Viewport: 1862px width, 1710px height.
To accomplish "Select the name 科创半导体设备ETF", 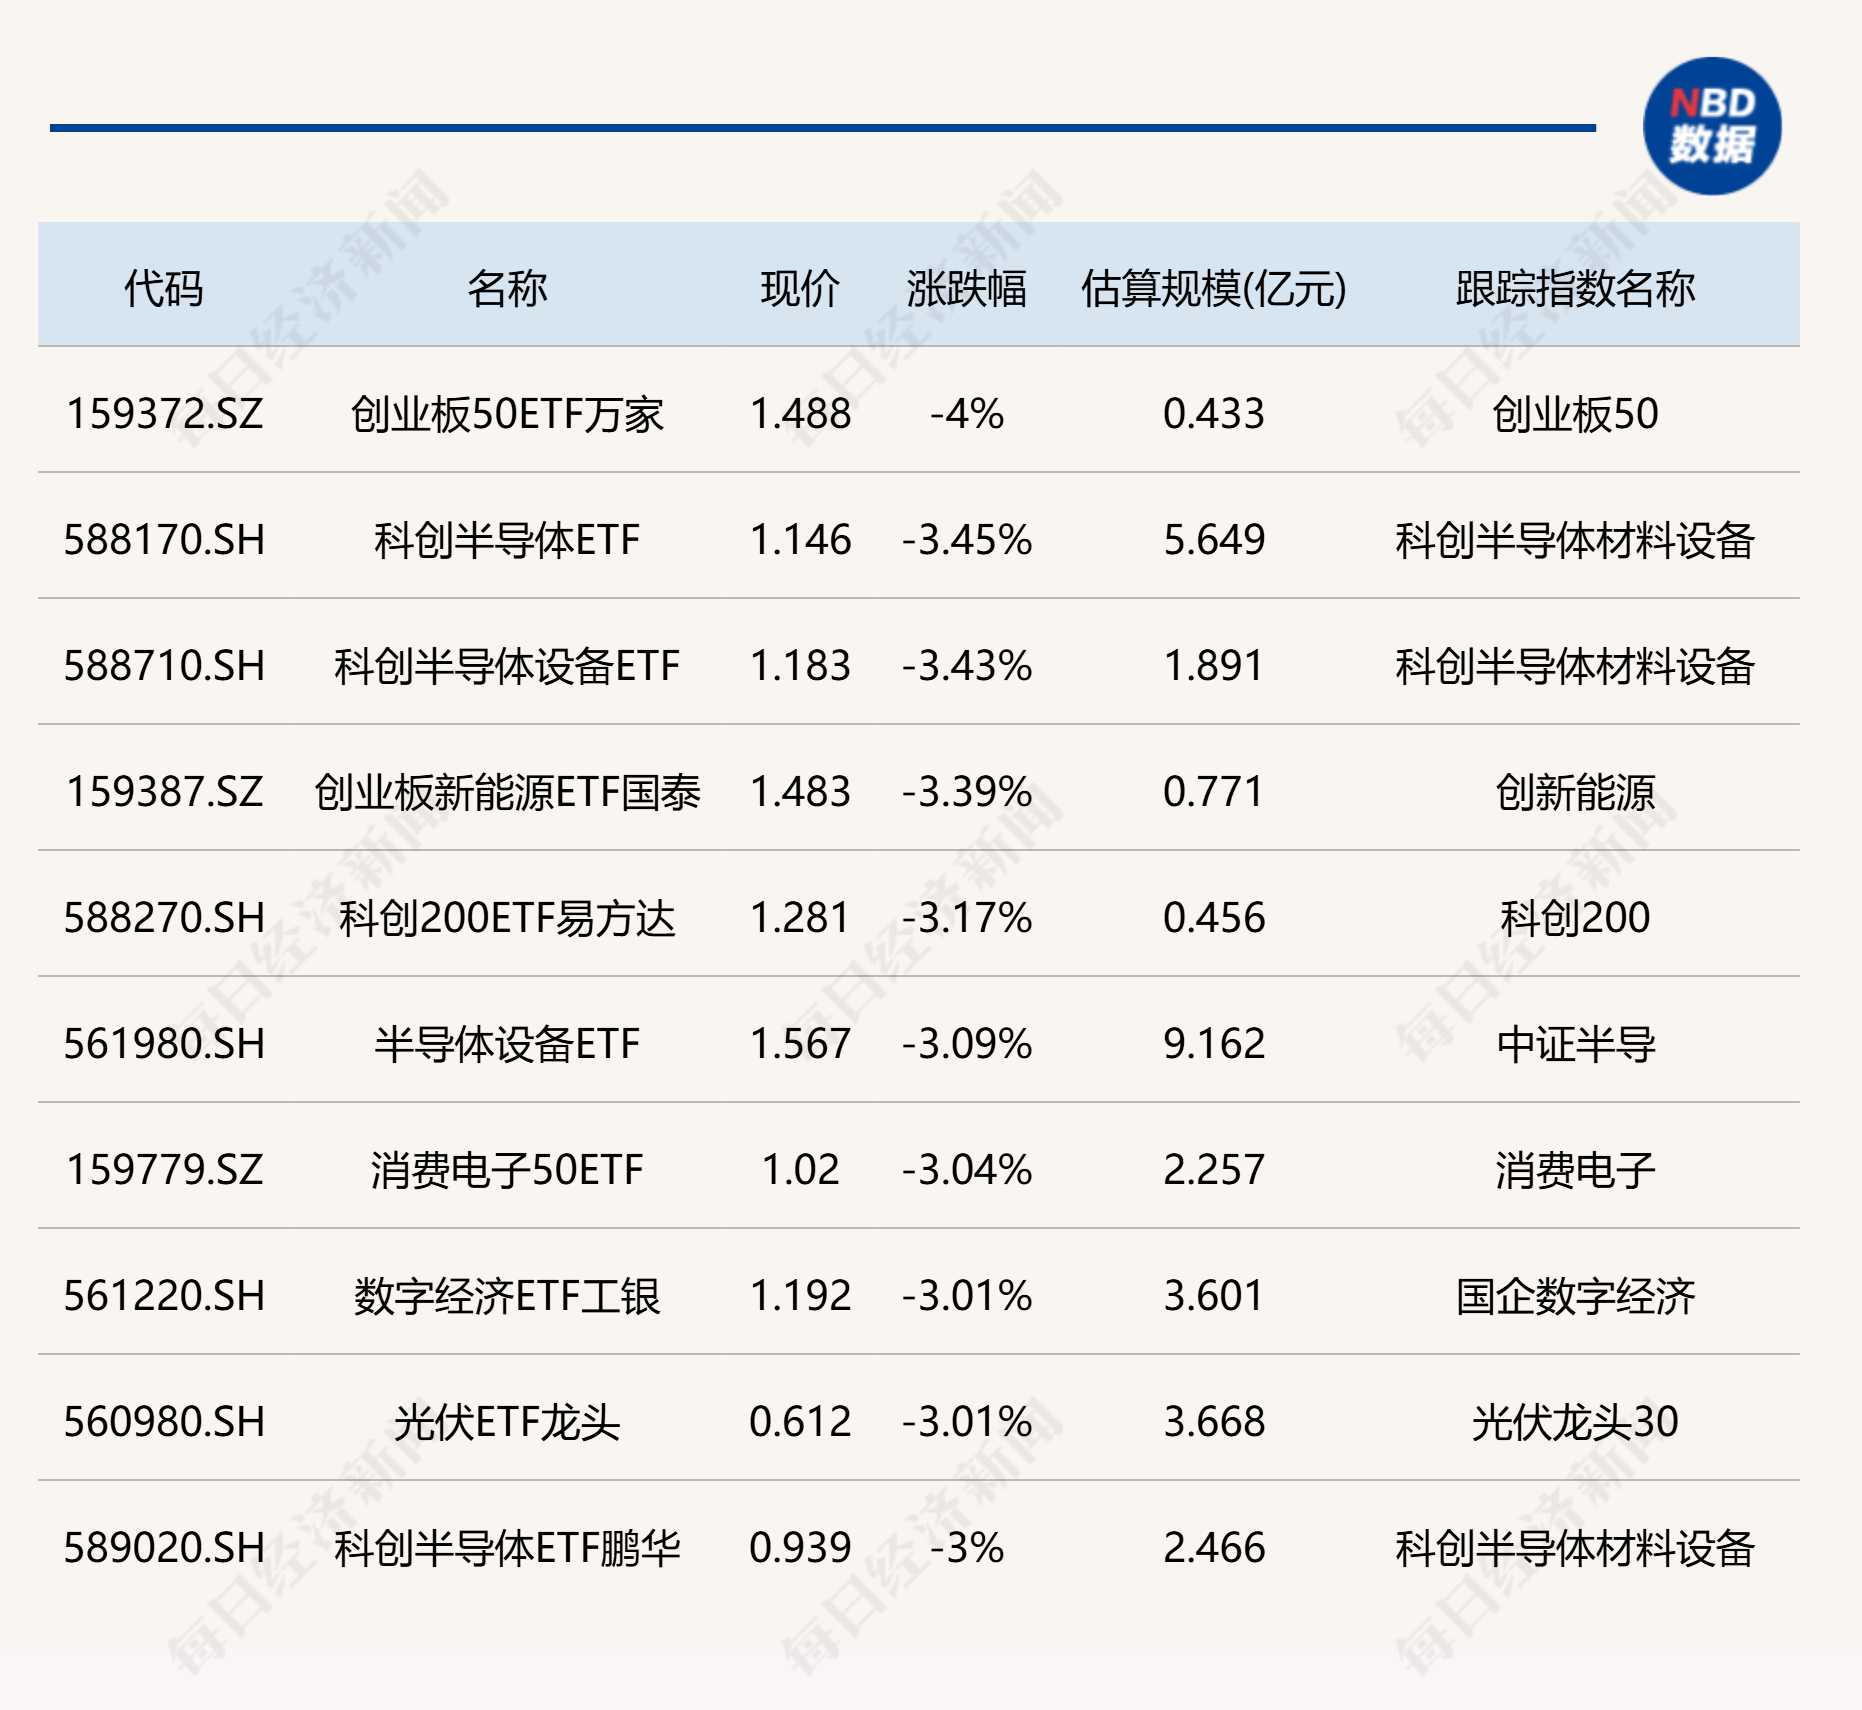I will [x=507, y=666].
